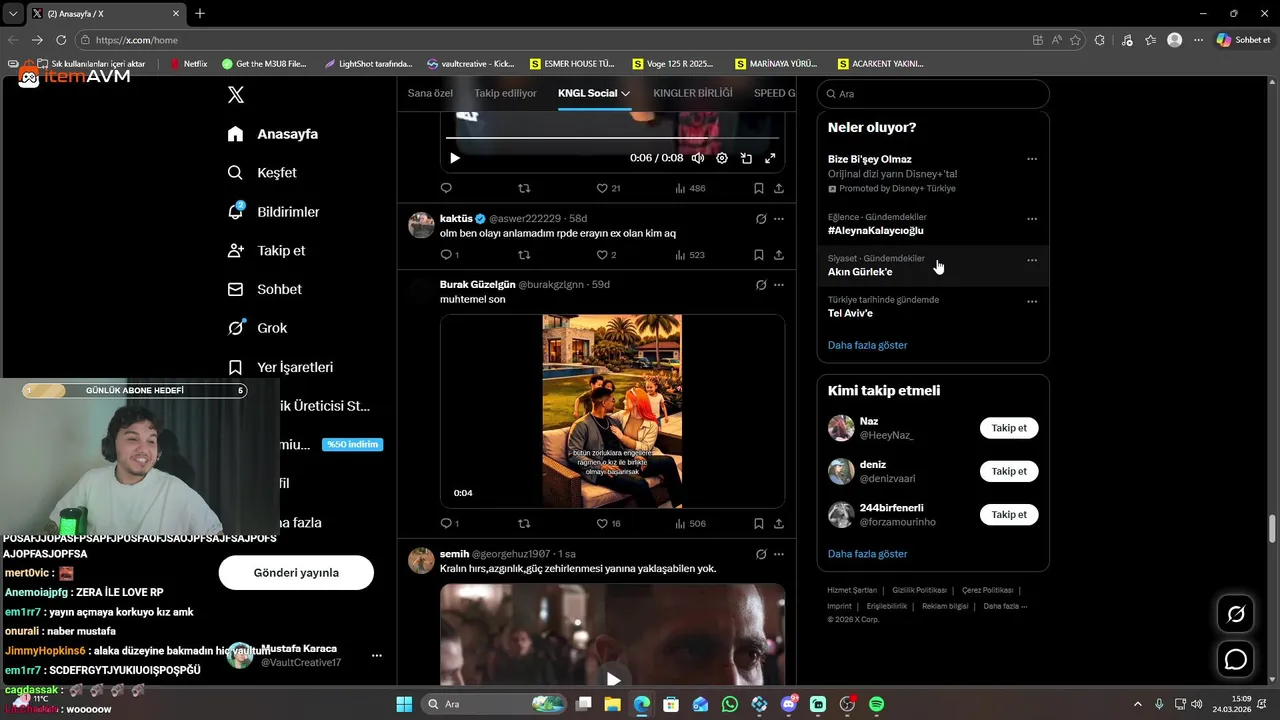Follow 244birfenerli with Takip et button
Screen dimensions: 1280x720
pos(1009,514)
